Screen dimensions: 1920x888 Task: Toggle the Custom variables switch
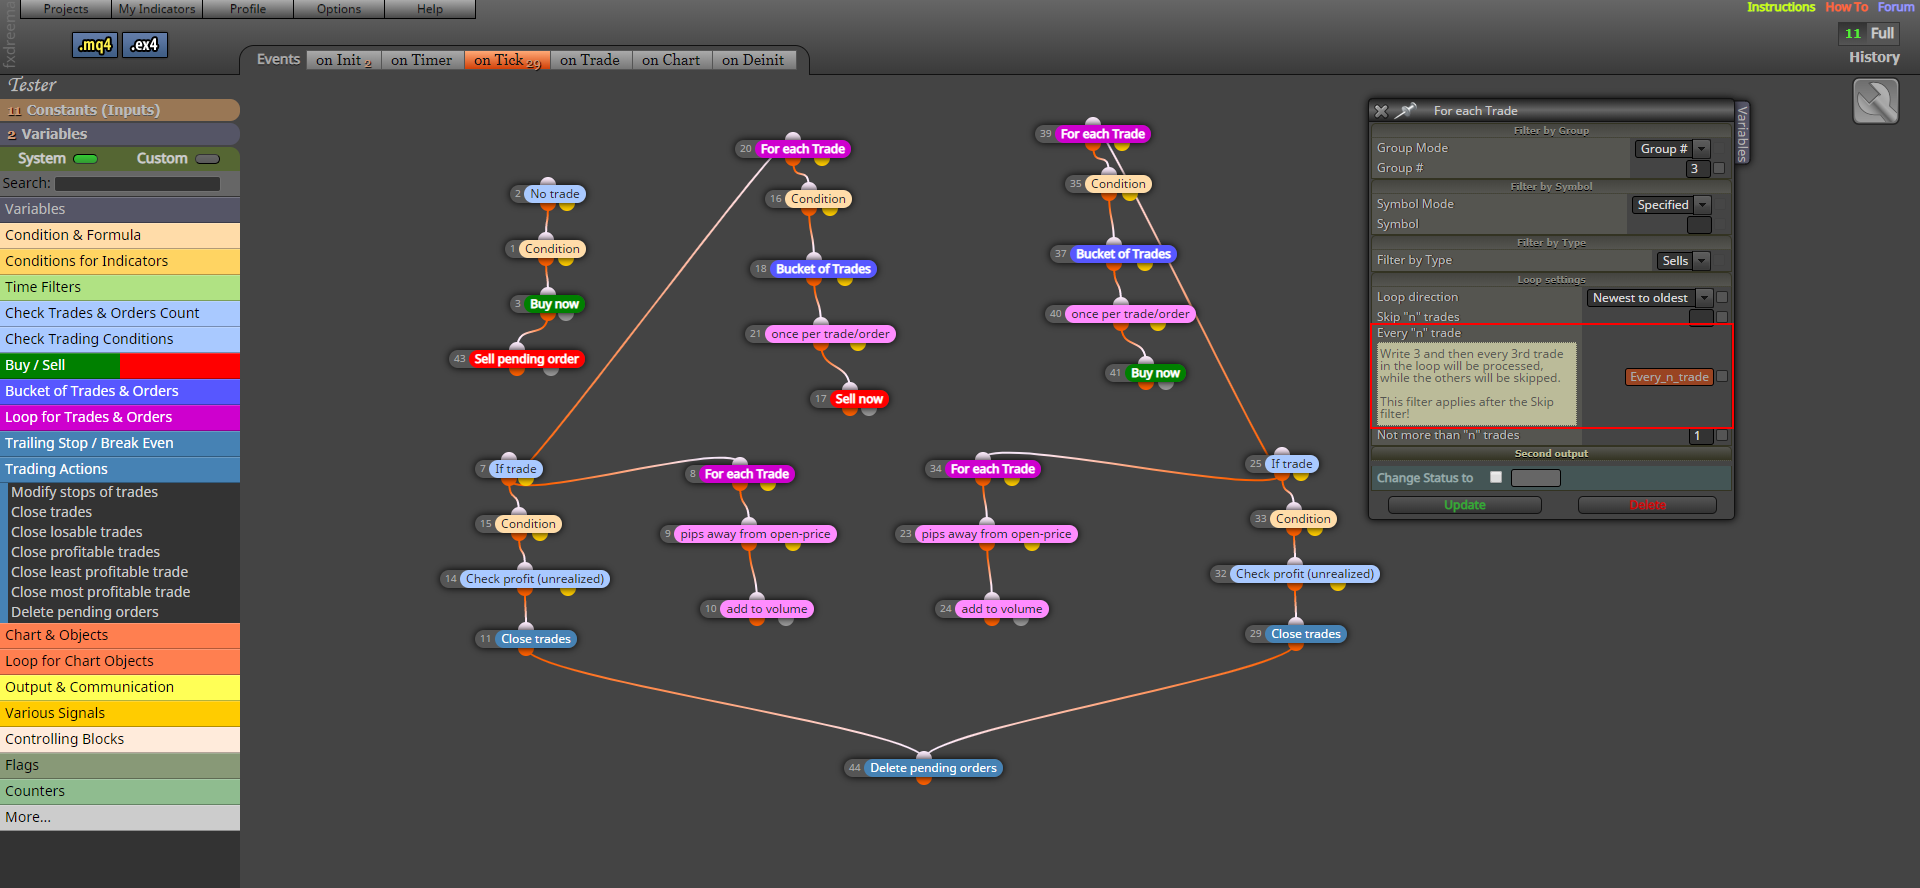point(208,159)
